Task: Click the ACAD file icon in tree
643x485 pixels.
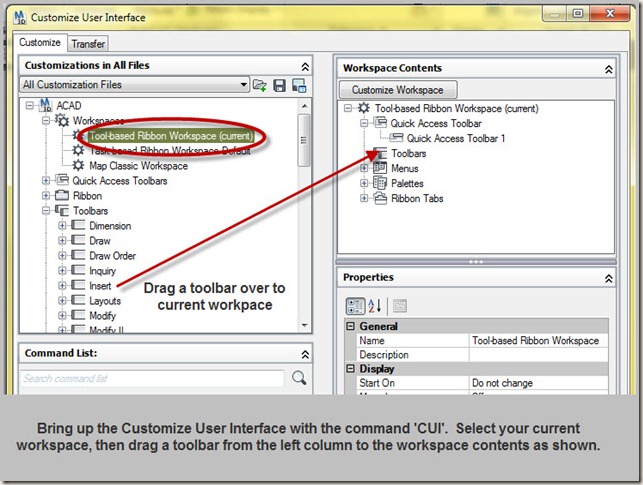Action: pyautogui.click(x=46, y=105)
